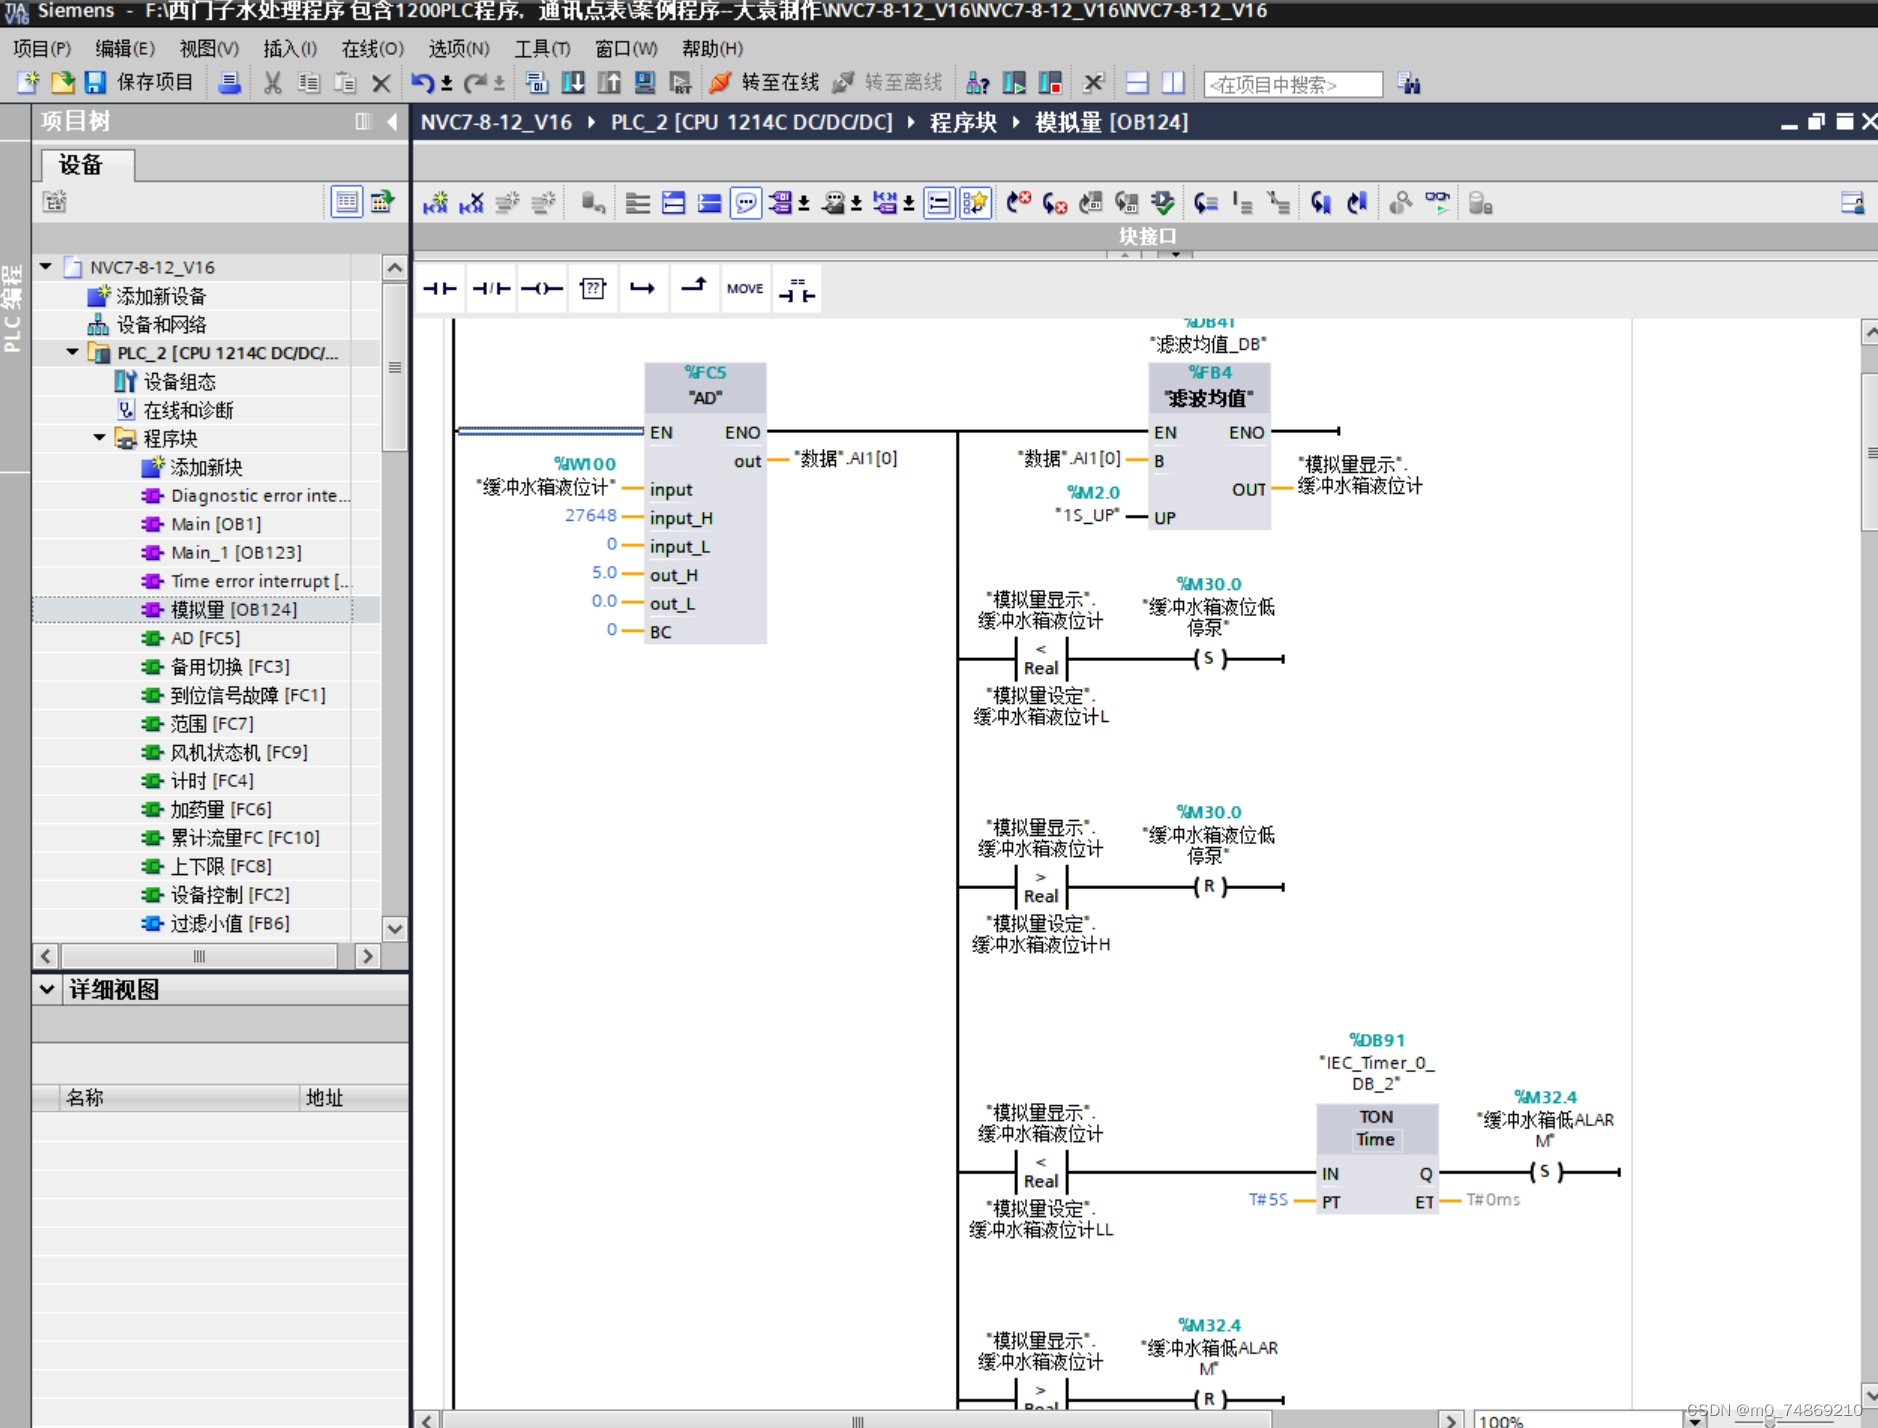Click monitoring on/off glasses icon

(x=1437, y=203)
